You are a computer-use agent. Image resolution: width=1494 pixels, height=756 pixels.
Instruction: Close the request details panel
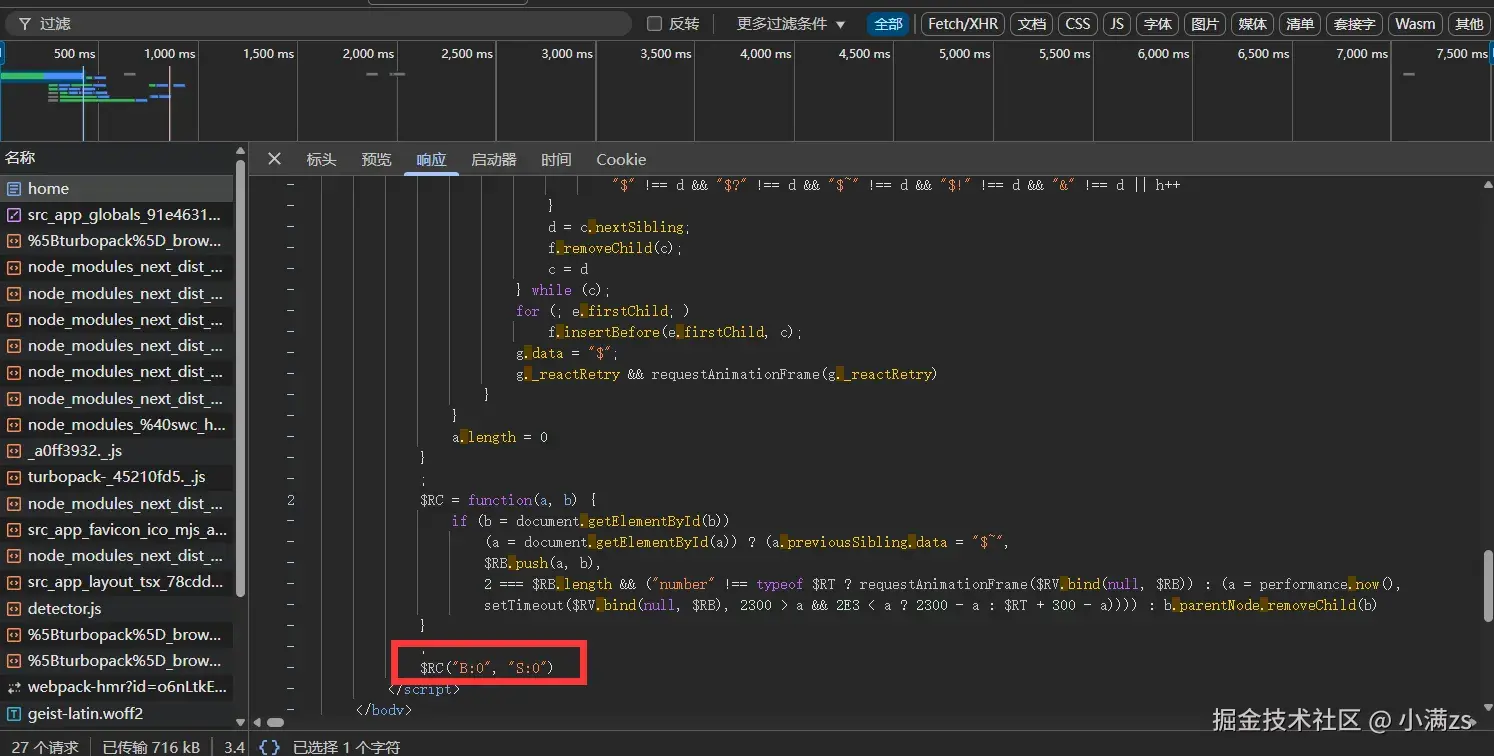(x=274, y=159)
